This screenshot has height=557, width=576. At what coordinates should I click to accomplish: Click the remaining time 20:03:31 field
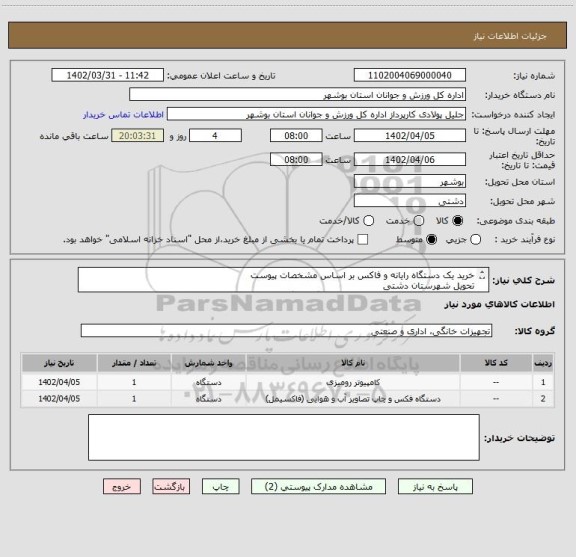pos(137,136)
